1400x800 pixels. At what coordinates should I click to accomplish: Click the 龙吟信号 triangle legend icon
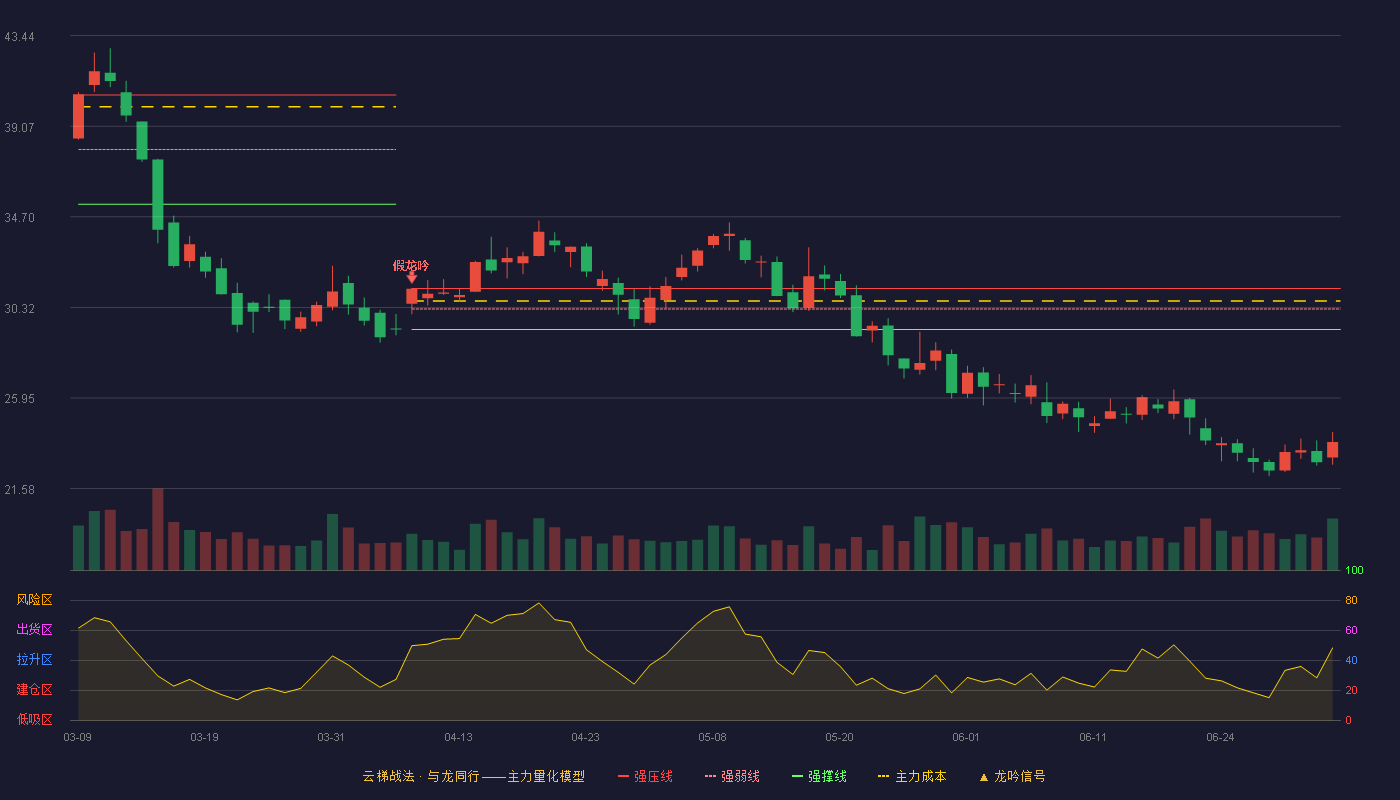tap(984, 777)
